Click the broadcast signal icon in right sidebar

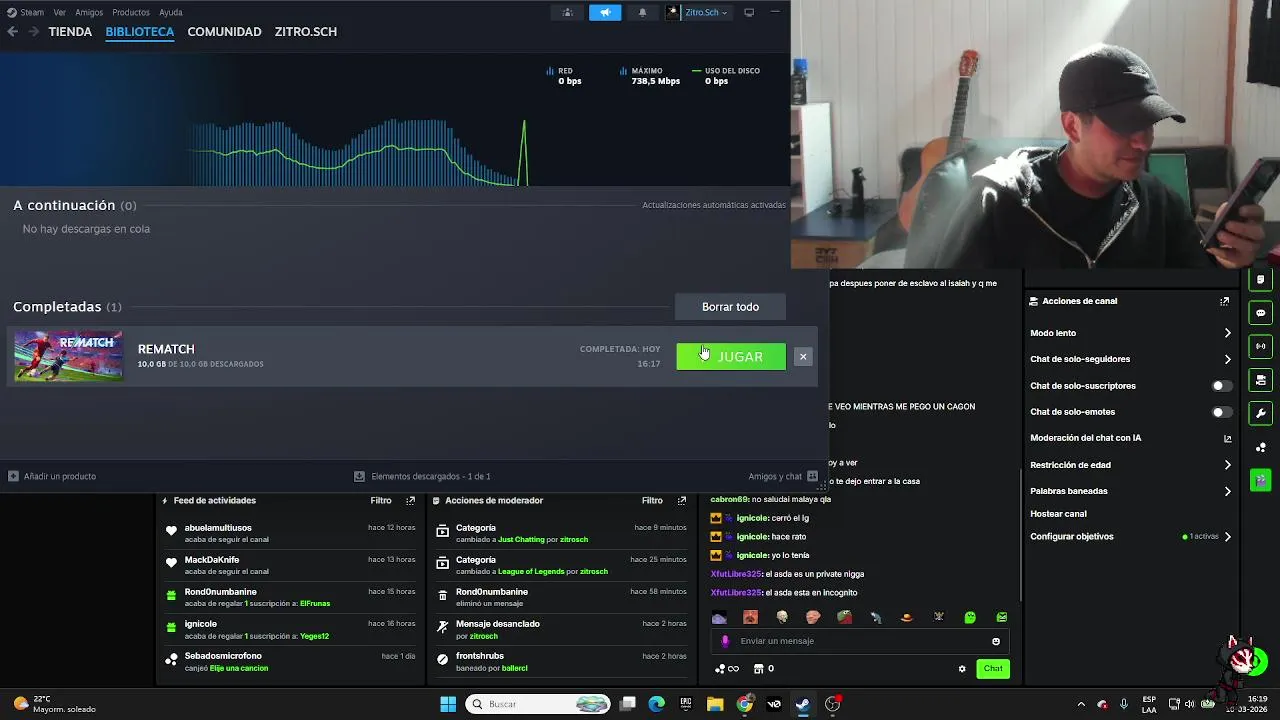(x=1260, y=346)
